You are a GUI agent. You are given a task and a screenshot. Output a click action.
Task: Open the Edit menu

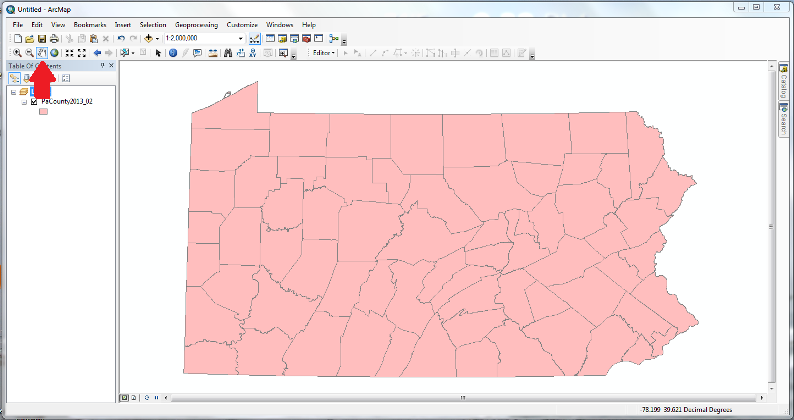pyautogui.click(x=36, y=24)
